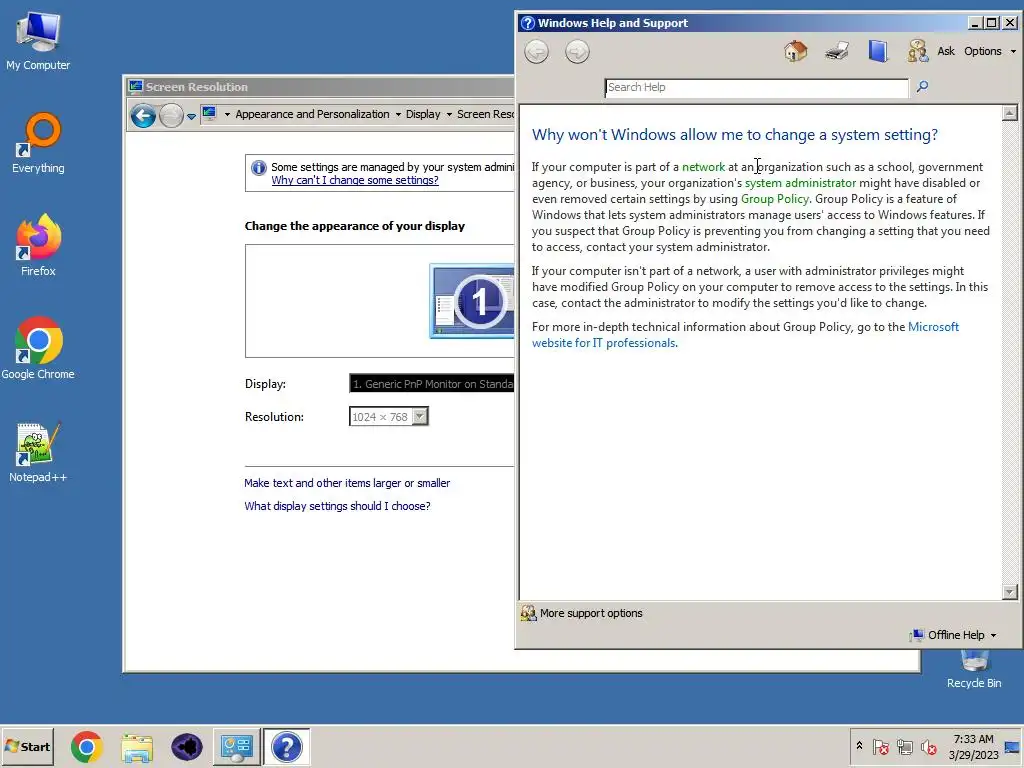Click the Show desktop icon by the clock
Screen dimensions: 1024x768
[1012, 747]
